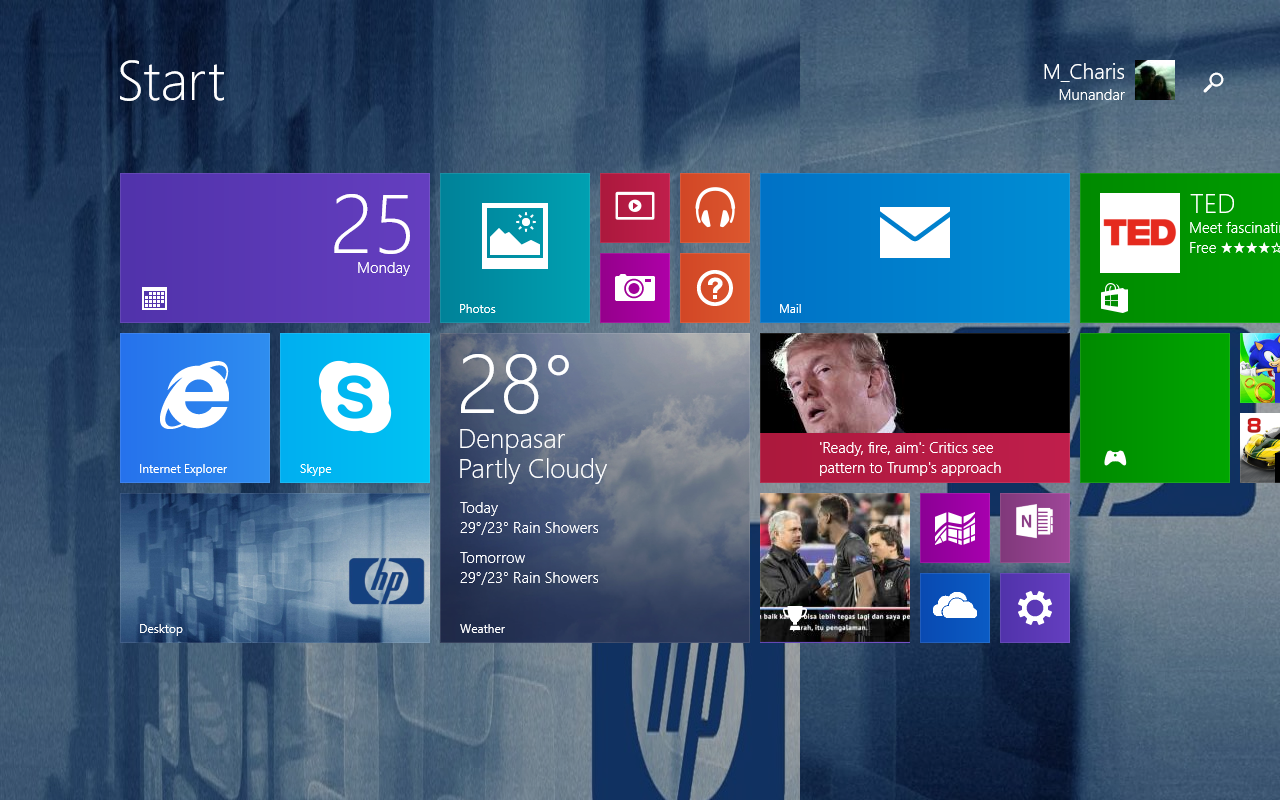Open the Camera app tile
This screenshot has height=800, width=1280.
[635, 288]
